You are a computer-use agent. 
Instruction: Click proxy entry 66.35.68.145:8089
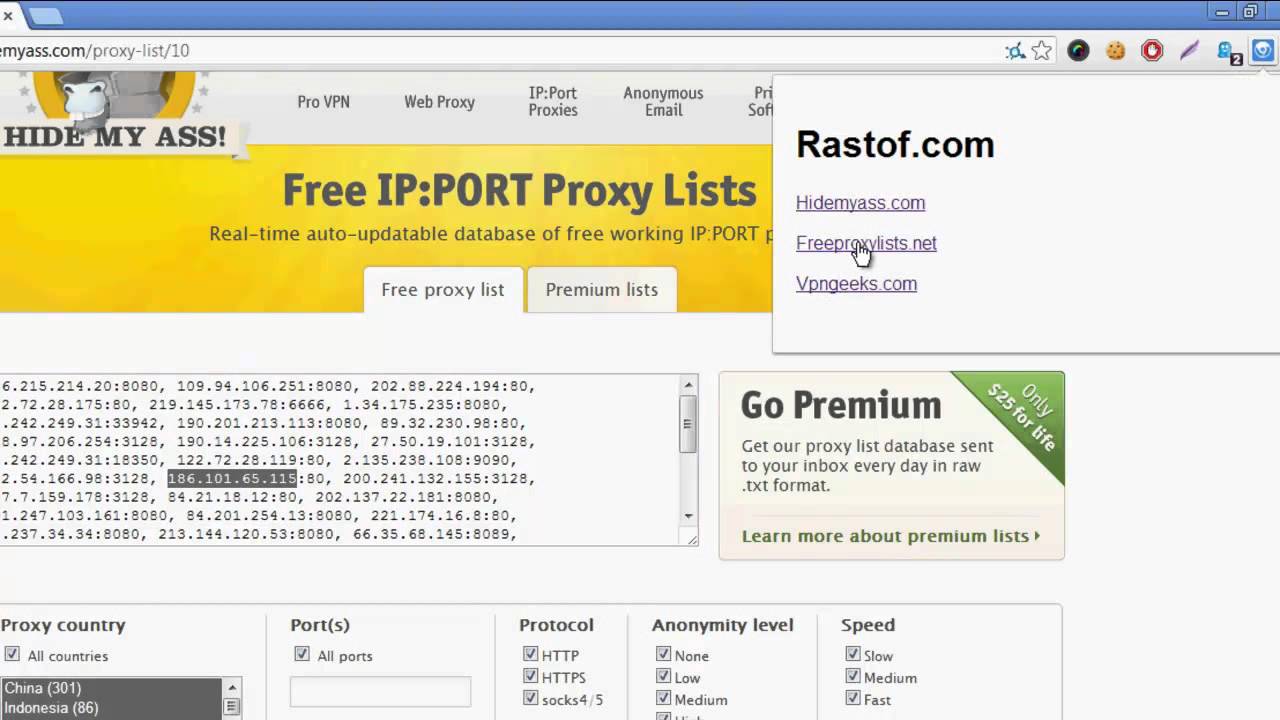coord(432,534)
